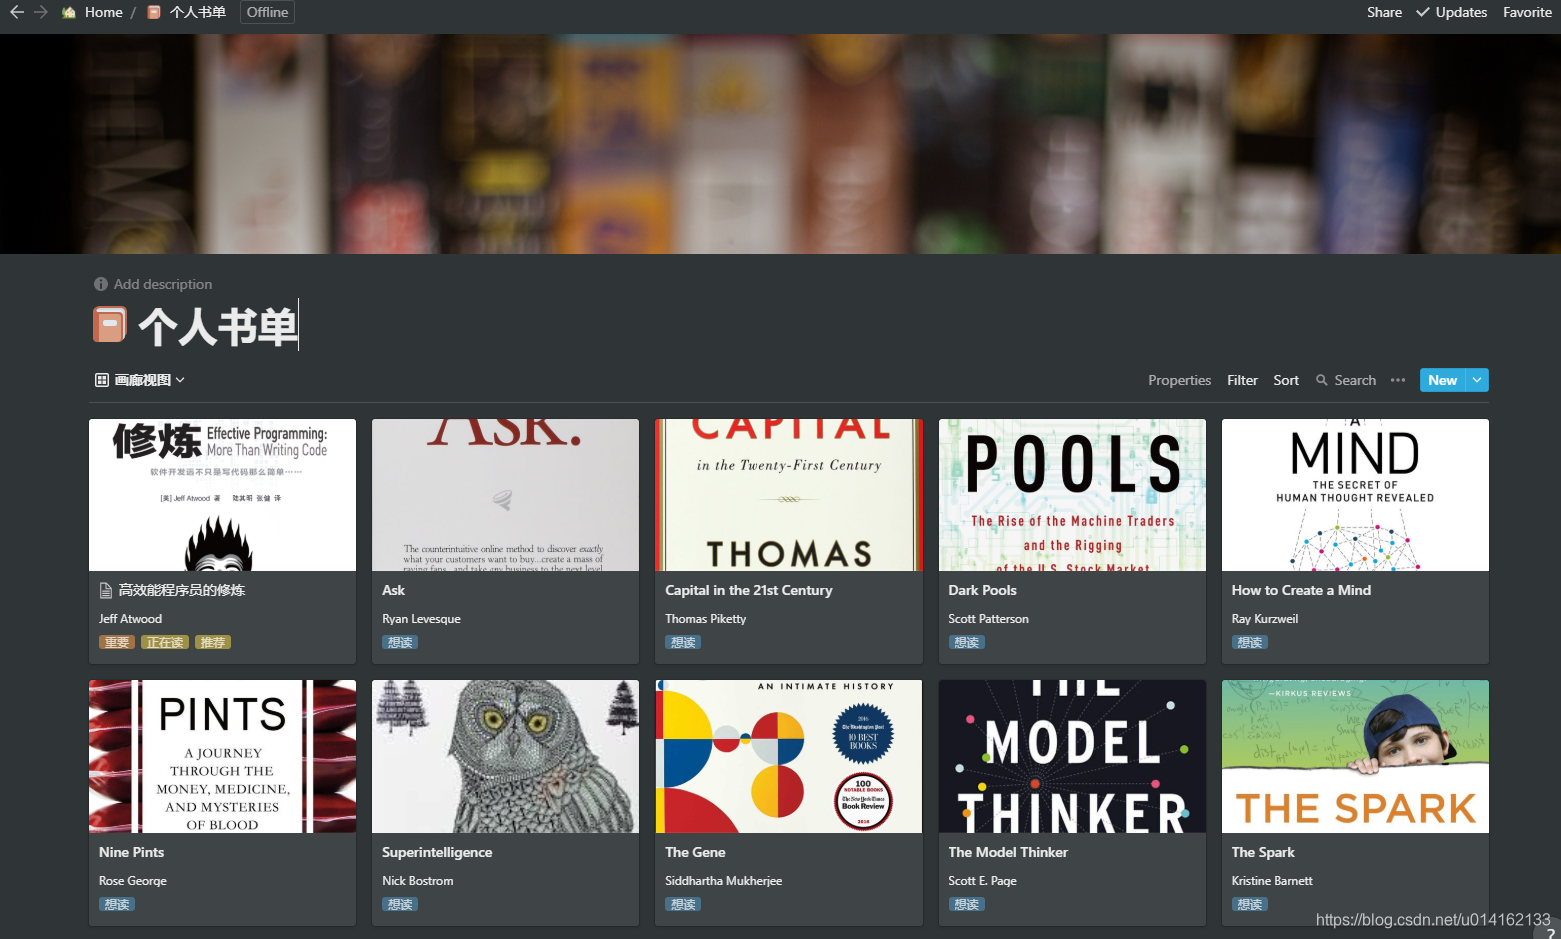Click the author Kristine Barnett
Screen dimensions: 1561x939
pyautogui.click(x=1272, y=881)
